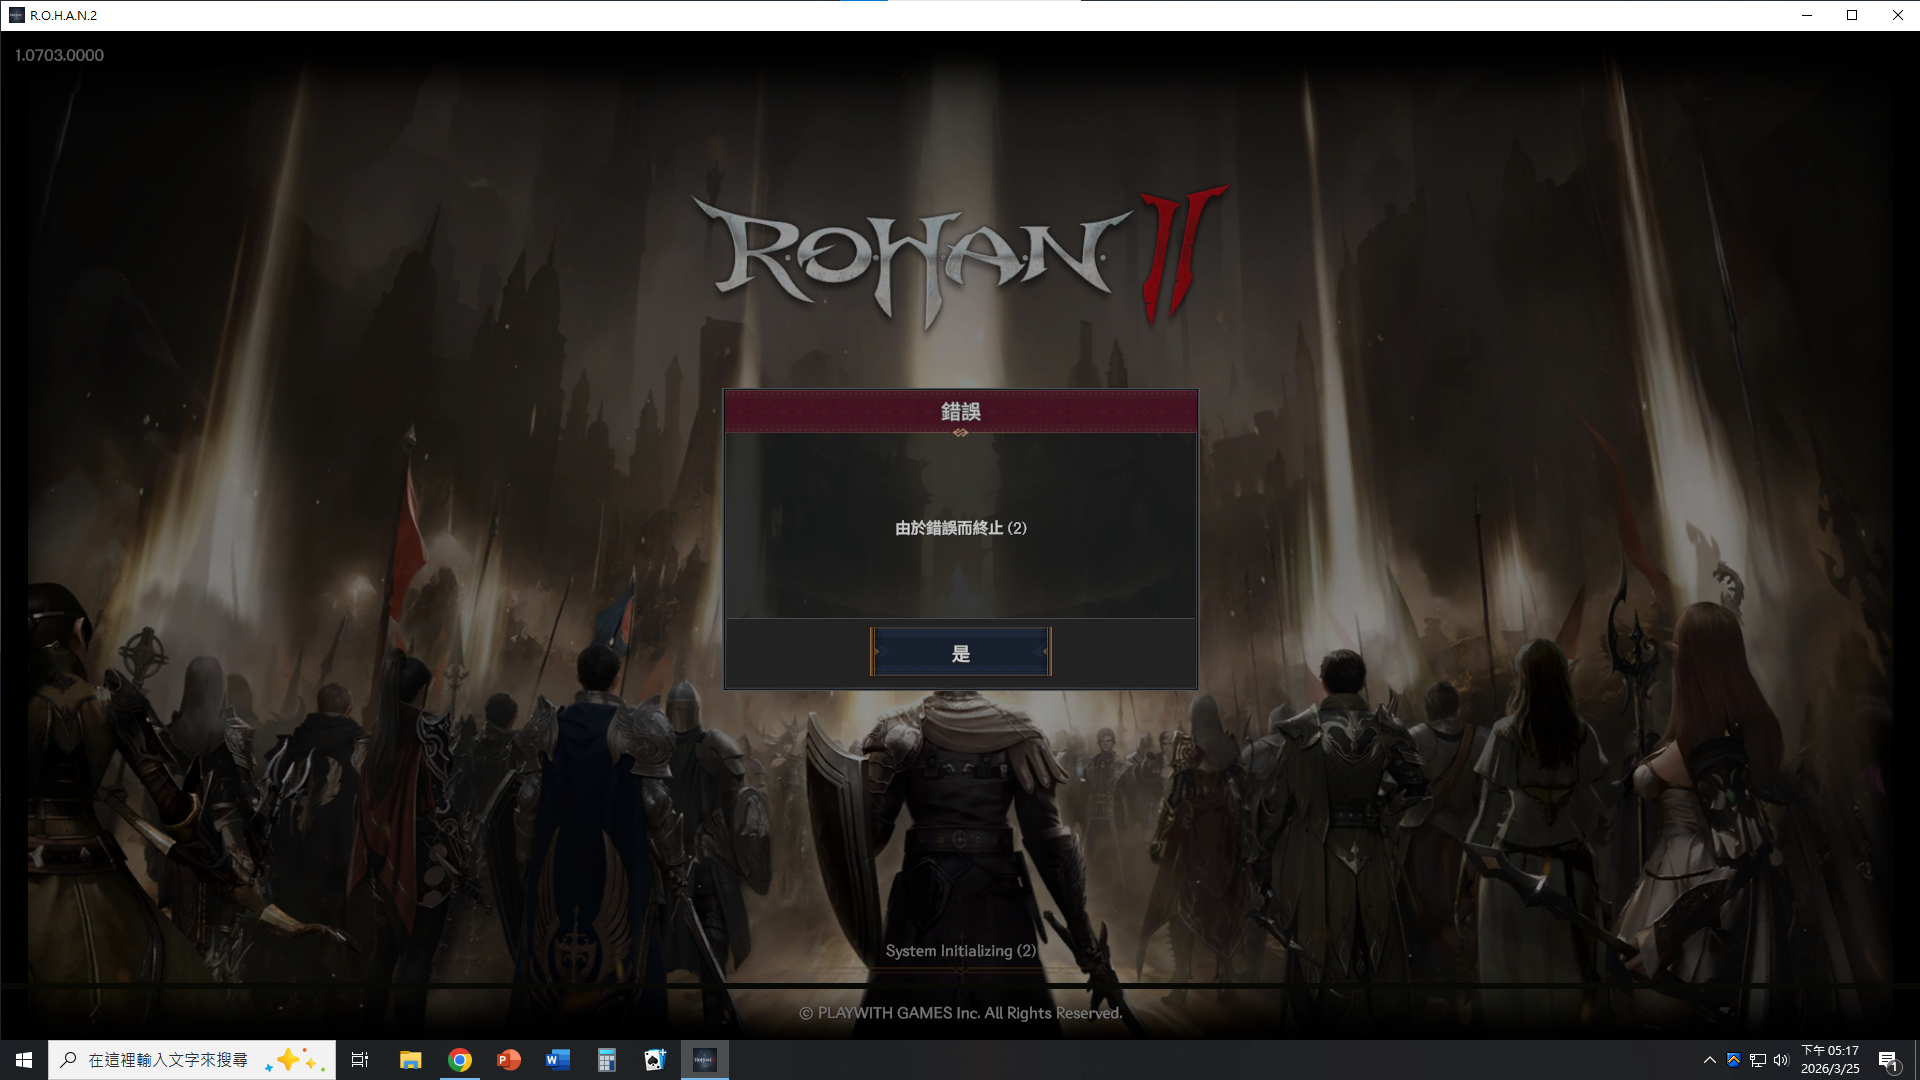Screen dimensions: 1920x1080
Task: Open File Explorer from taskbar
Action: coord(410,1060)
